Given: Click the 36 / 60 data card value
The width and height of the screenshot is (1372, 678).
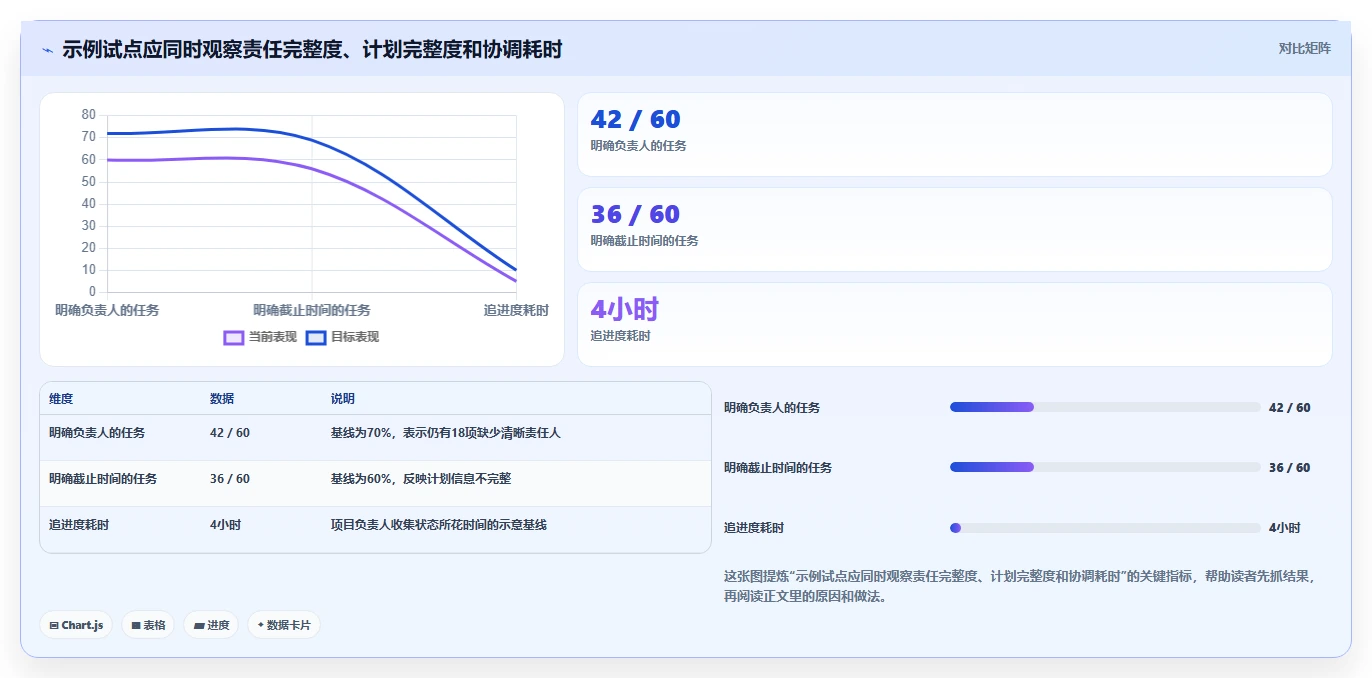Looking at the screenshot, I should tap(635, 214).
